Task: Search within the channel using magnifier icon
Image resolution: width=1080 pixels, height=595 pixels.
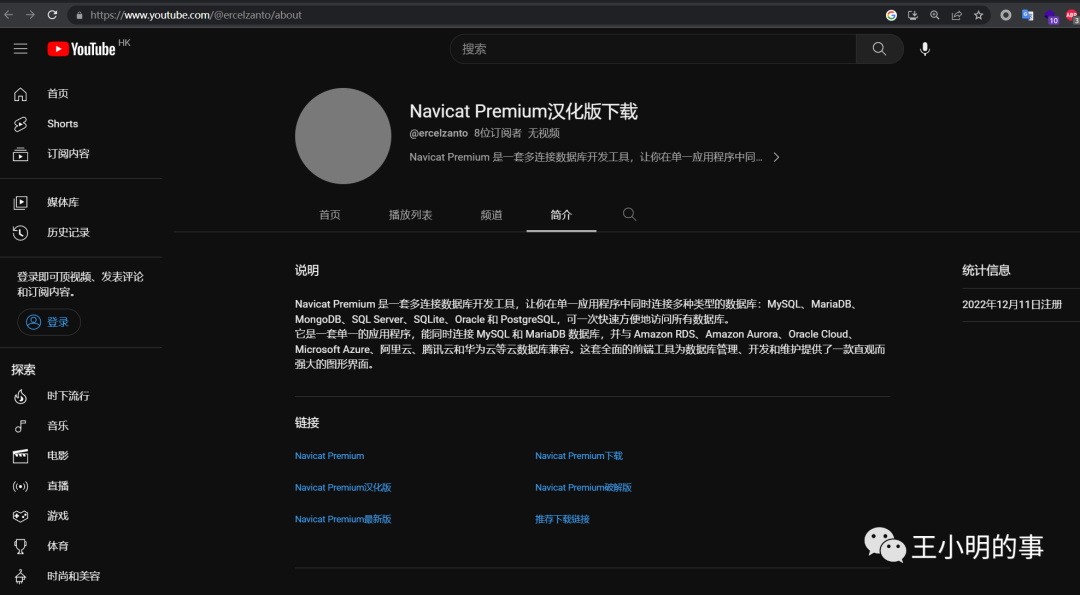Action: [629, 214]
